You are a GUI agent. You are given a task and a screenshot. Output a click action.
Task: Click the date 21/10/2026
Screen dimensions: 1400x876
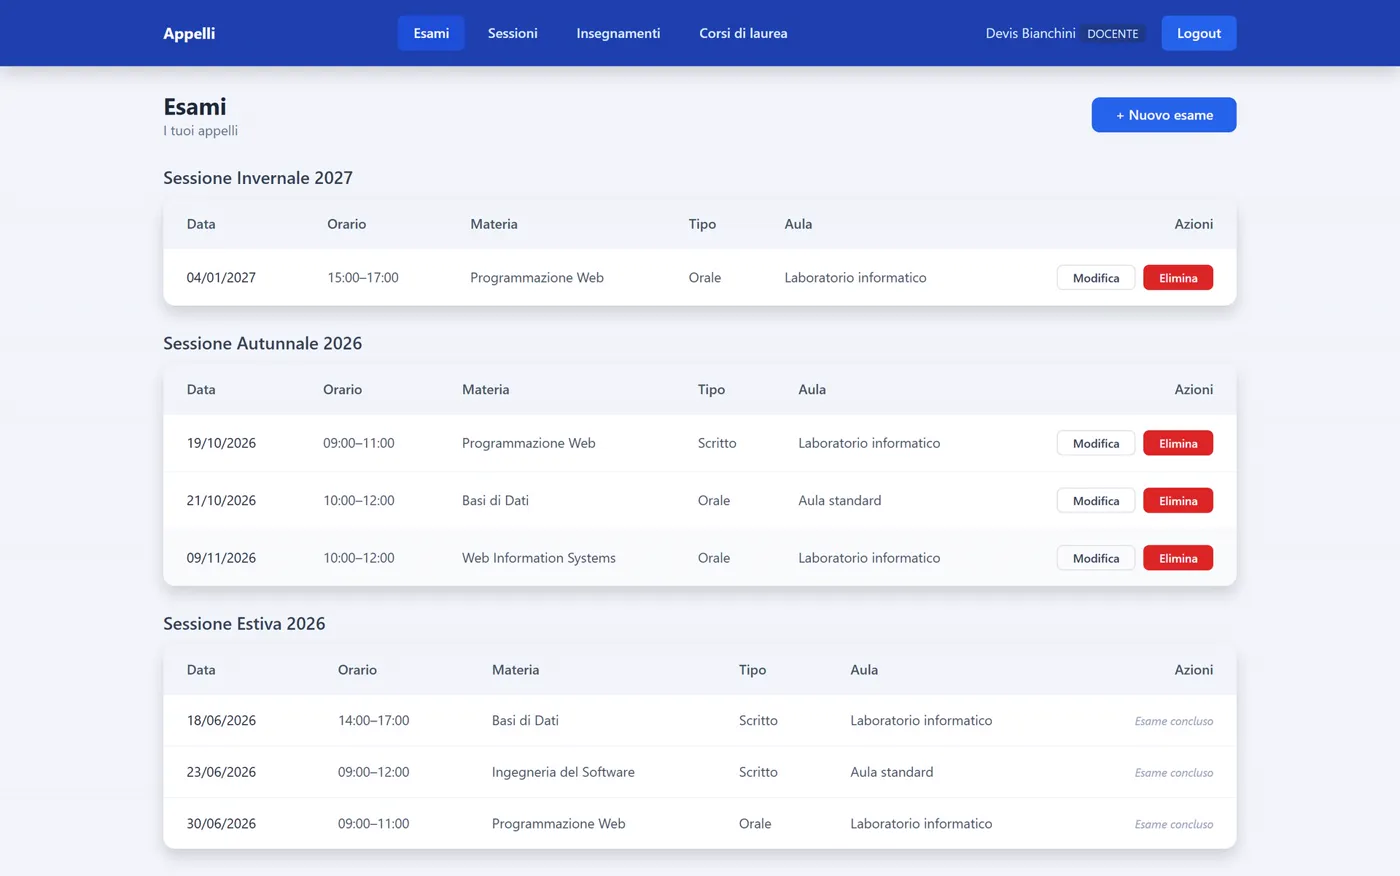pyautogui.click(x=221, y=501)
